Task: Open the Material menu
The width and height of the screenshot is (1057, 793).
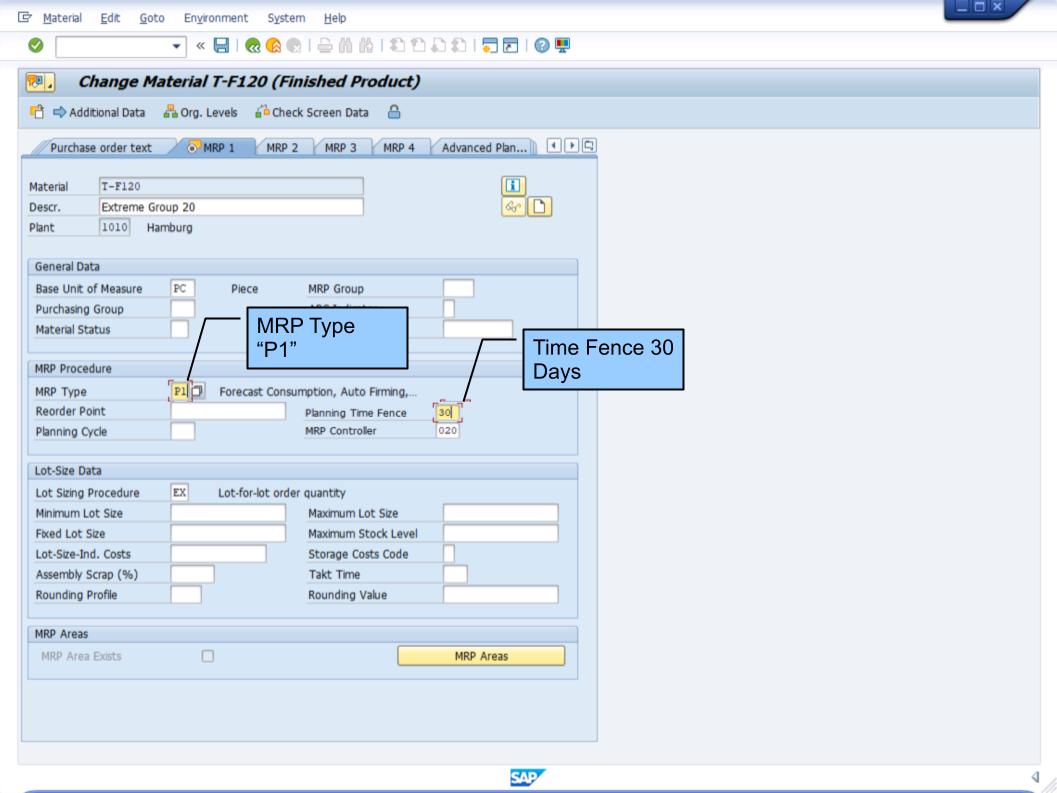Action: (62, 18)
